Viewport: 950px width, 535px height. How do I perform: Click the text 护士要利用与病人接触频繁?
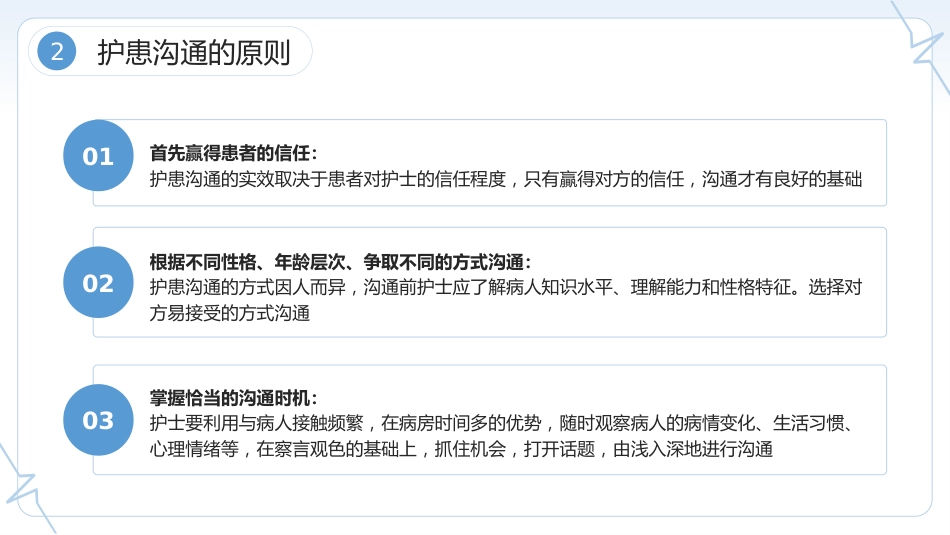pyautogui.click(x=256, y=423)
